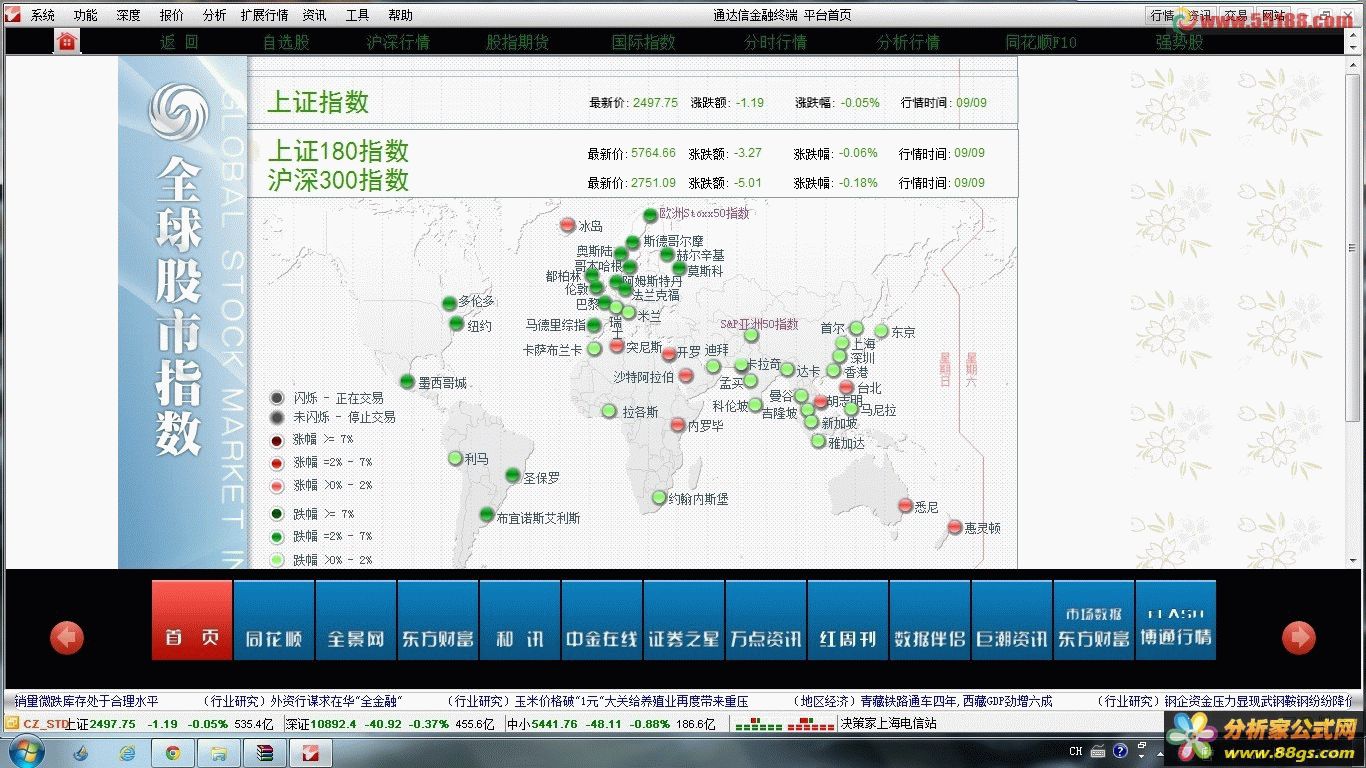Click the red 首页 tile
This screenshot has width=1366, height=768.
coord(192,620)
